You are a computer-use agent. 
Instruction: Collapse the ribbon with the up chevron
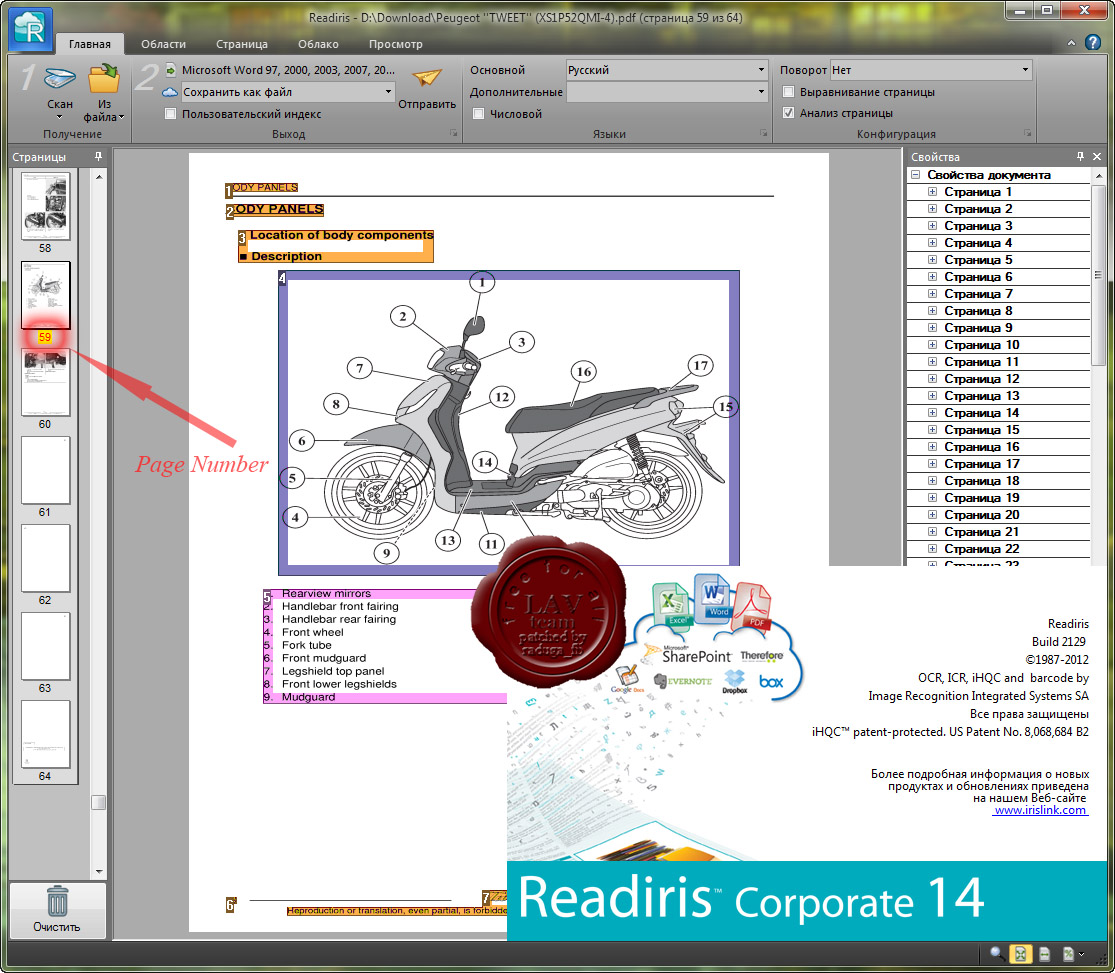point(1071,43)
